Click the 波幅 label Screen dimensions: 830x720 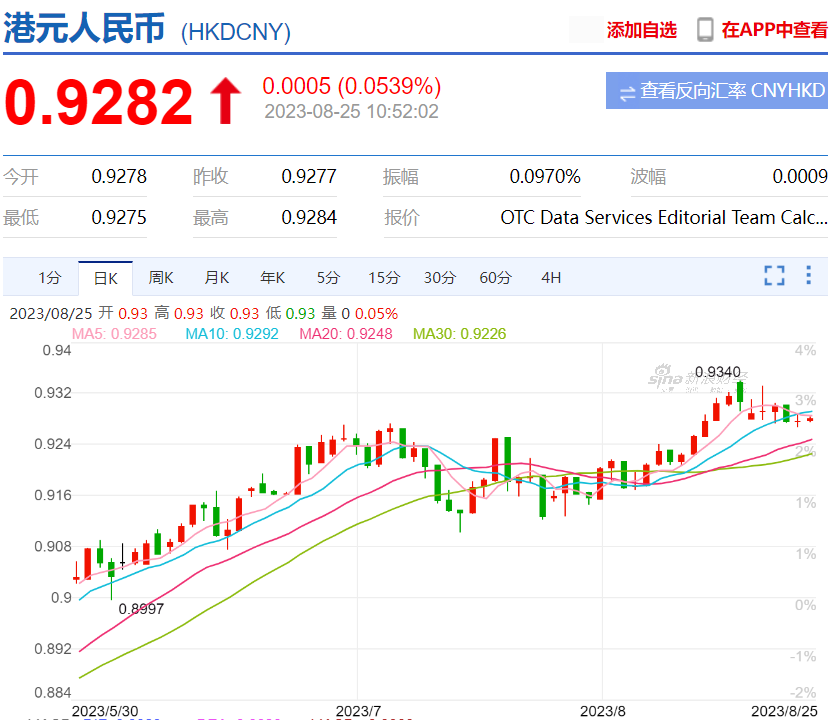(648, 176)
